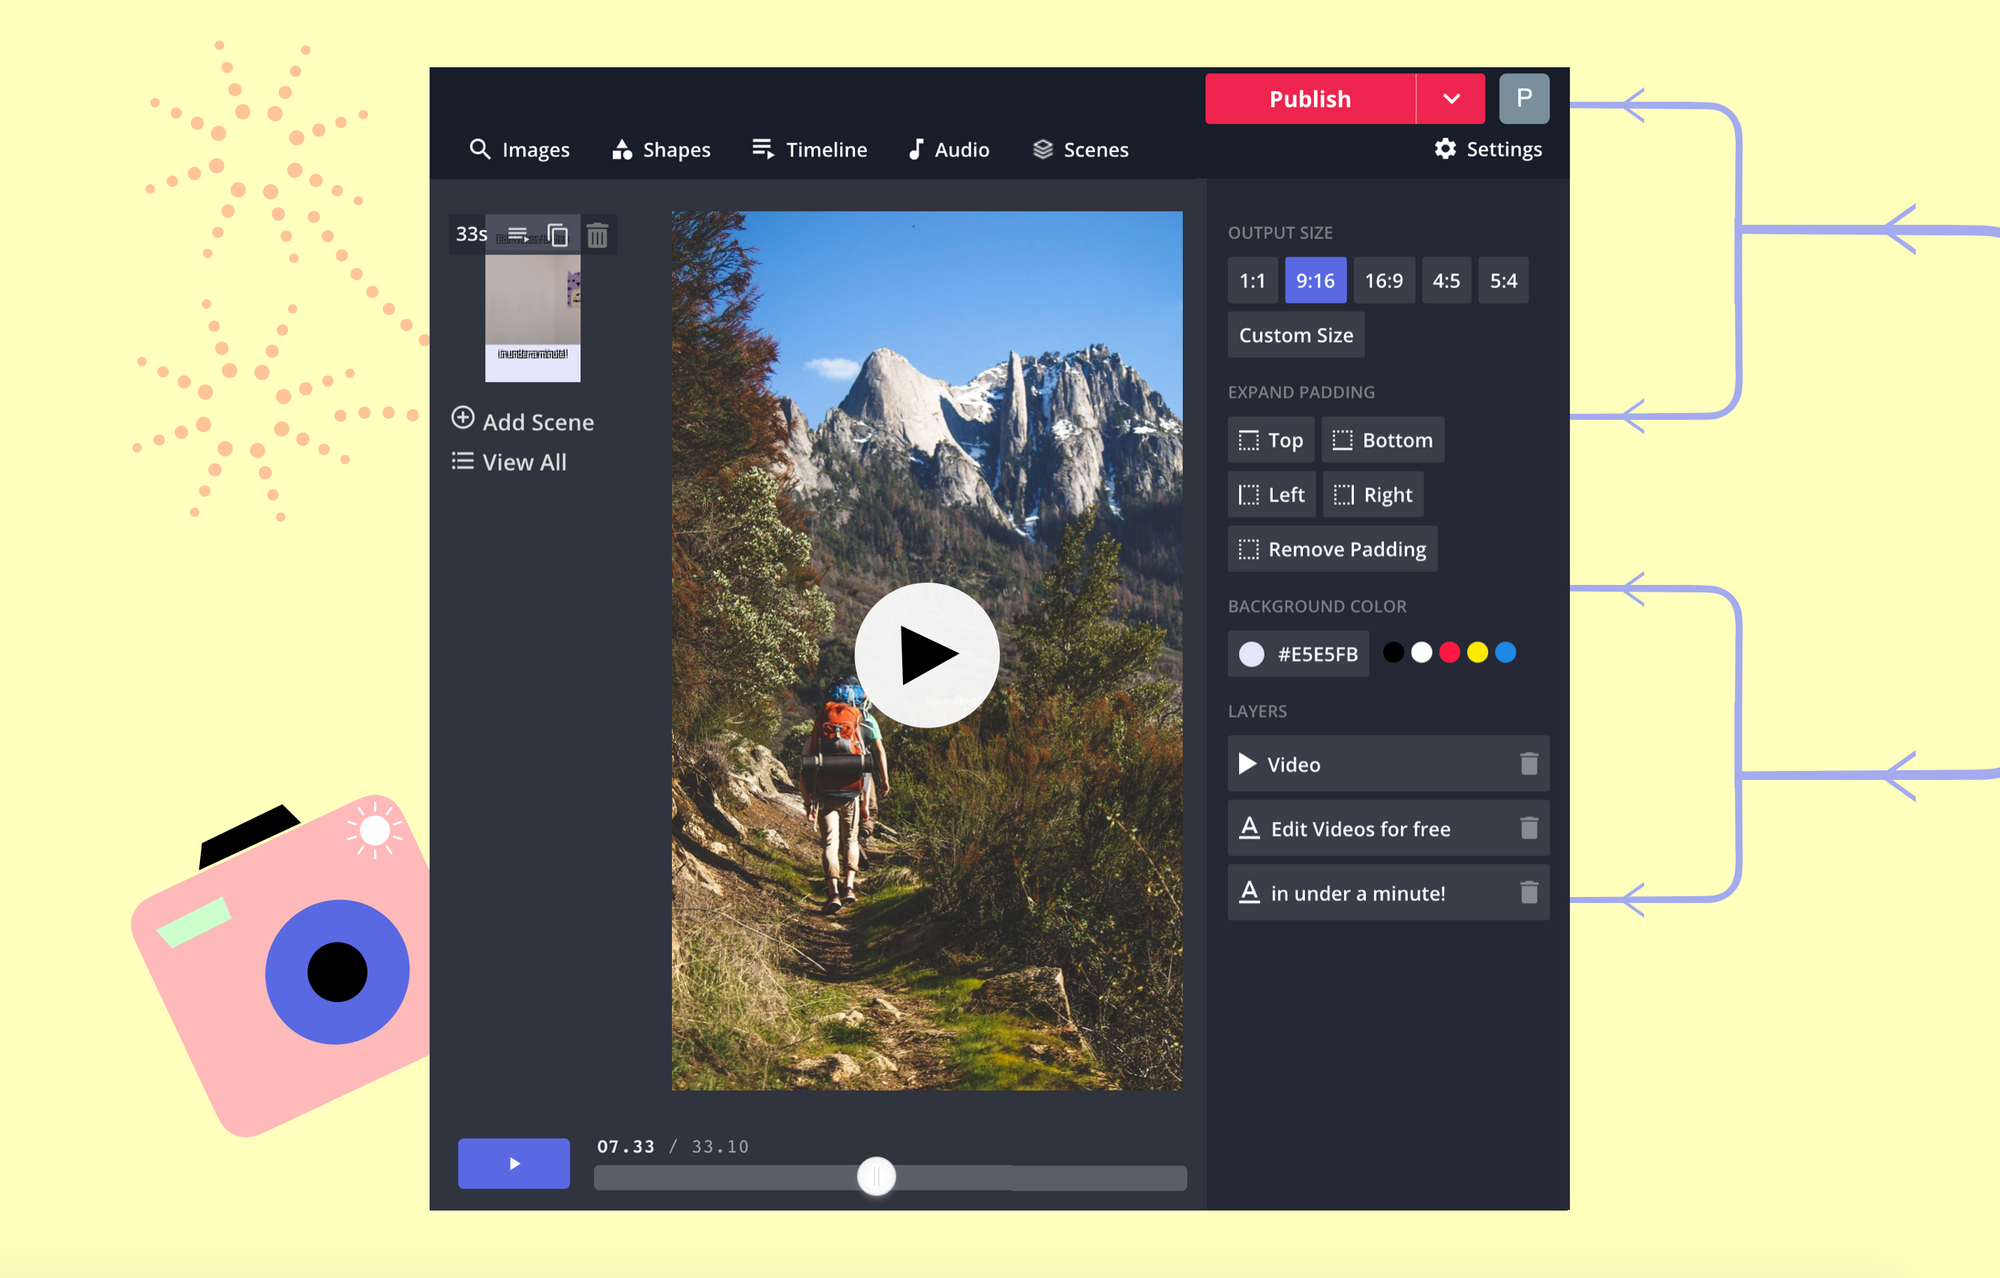2000x1278 pixels.
Task: Select the 4:5 output size ratio
Action: click(1446, 280)
